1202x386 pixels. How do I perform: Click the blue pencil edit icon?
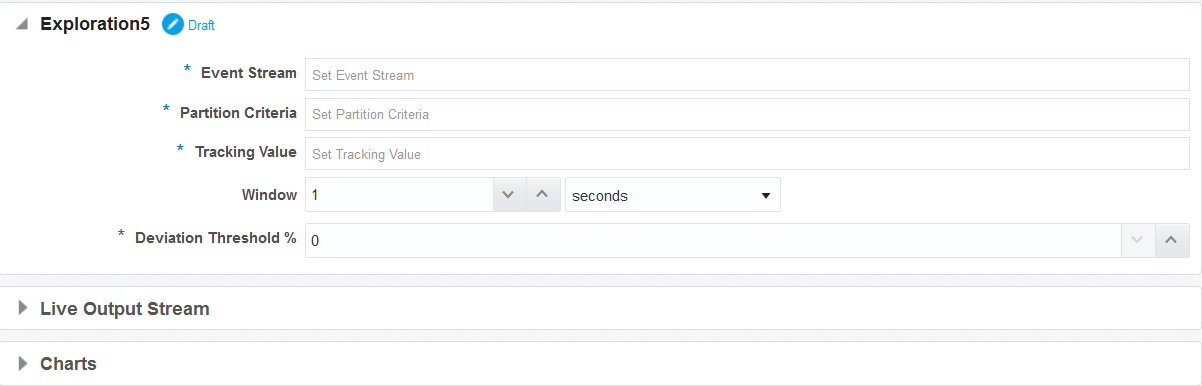(x=173, y=25)
